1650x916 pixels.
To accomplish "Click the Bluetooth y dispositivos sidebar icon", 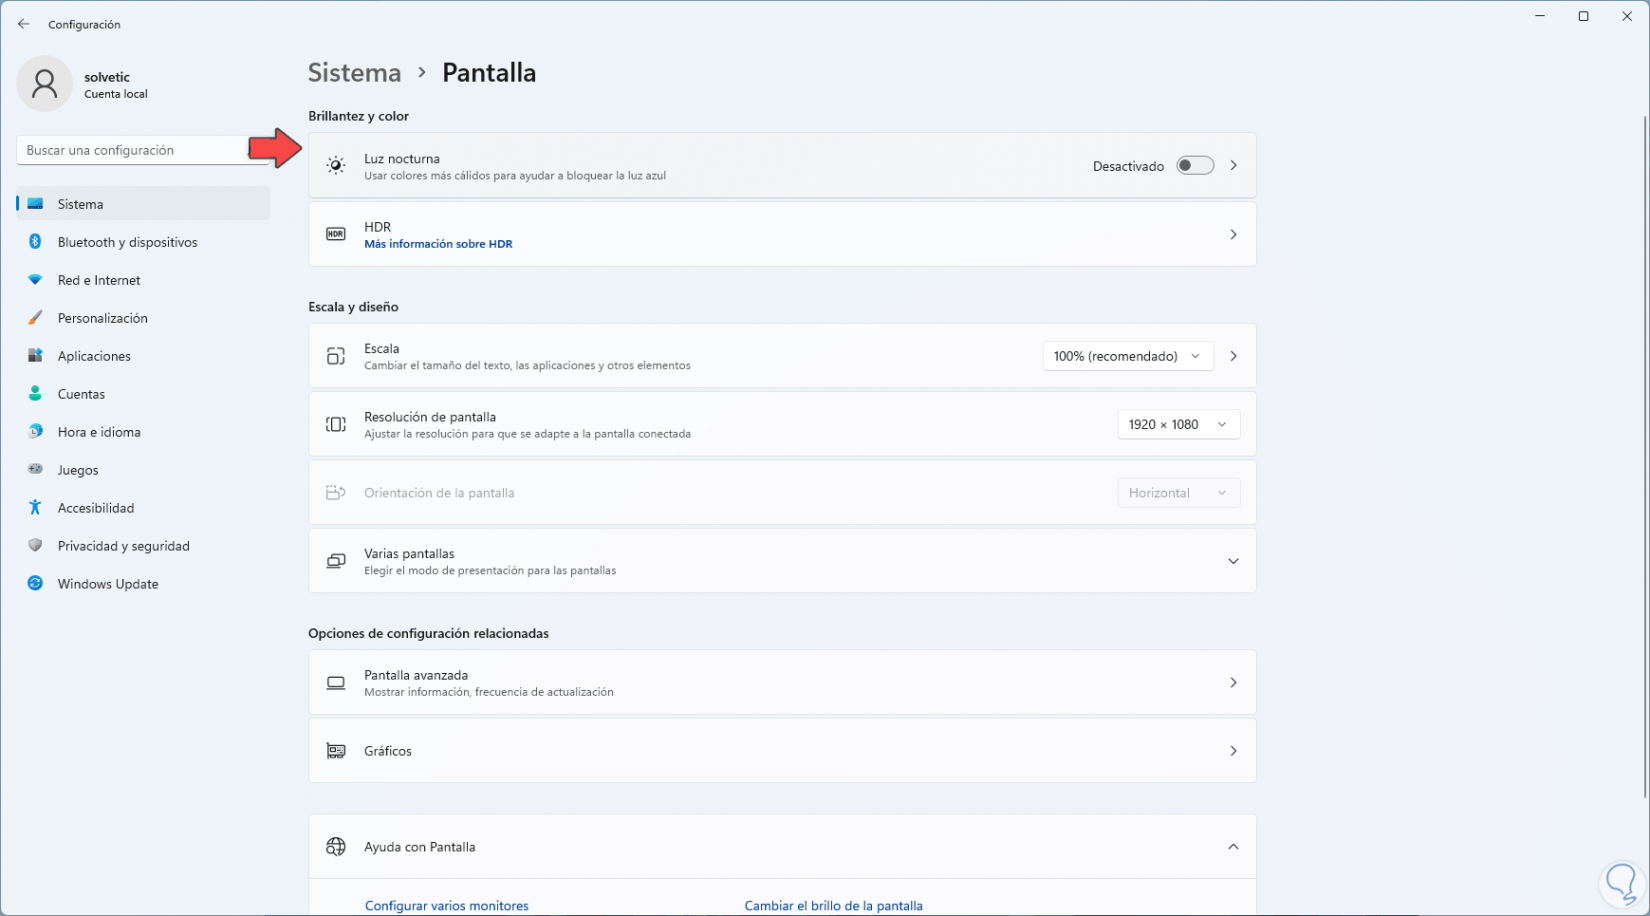I will coord(35,242).
